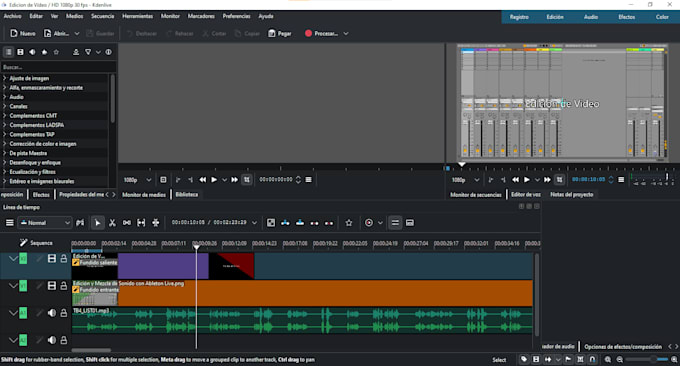Lock the second video track

[x=64, y=286]
